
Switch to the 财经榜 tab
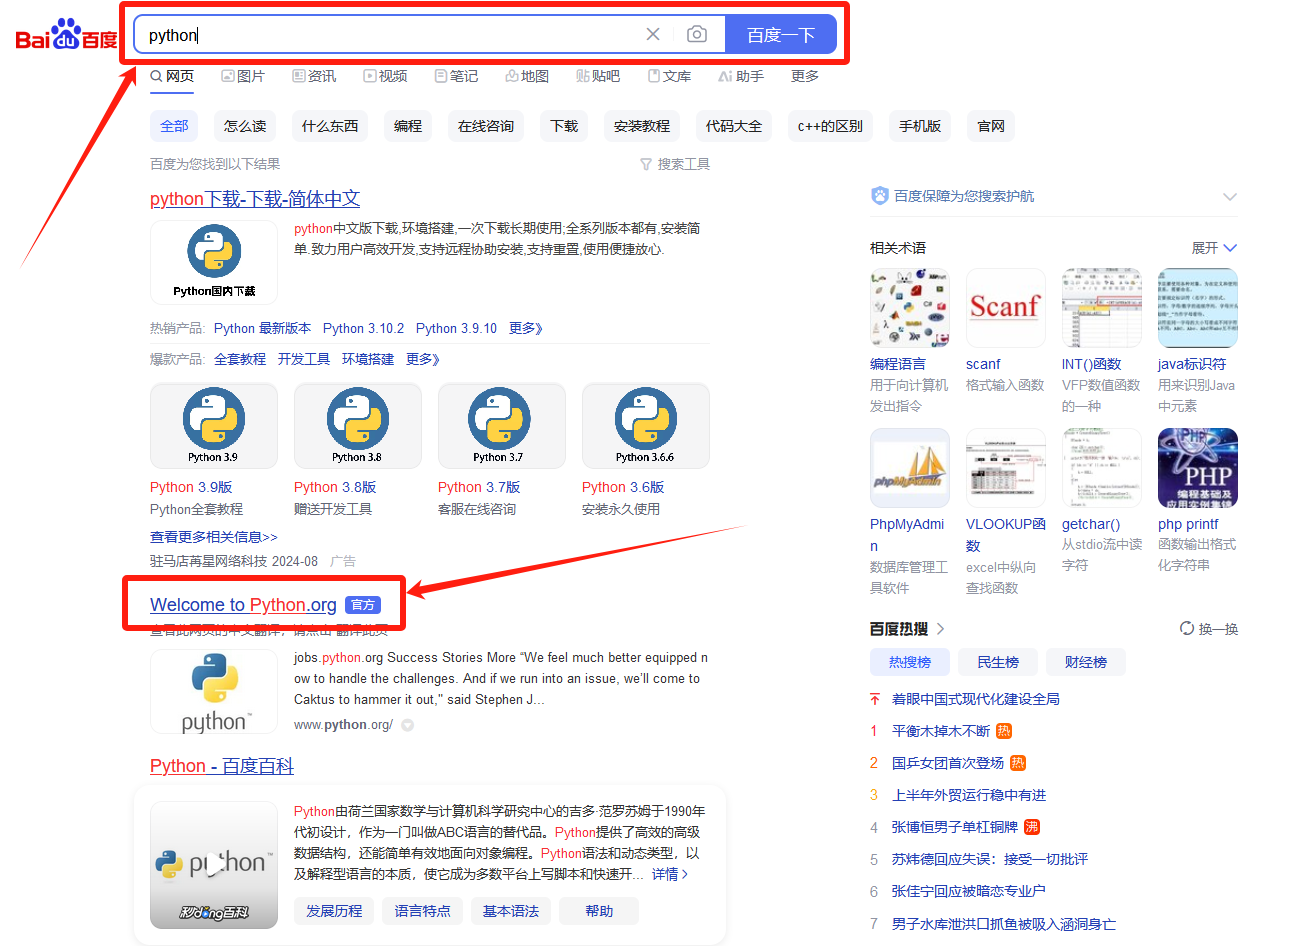click(x=1086, y=662)
